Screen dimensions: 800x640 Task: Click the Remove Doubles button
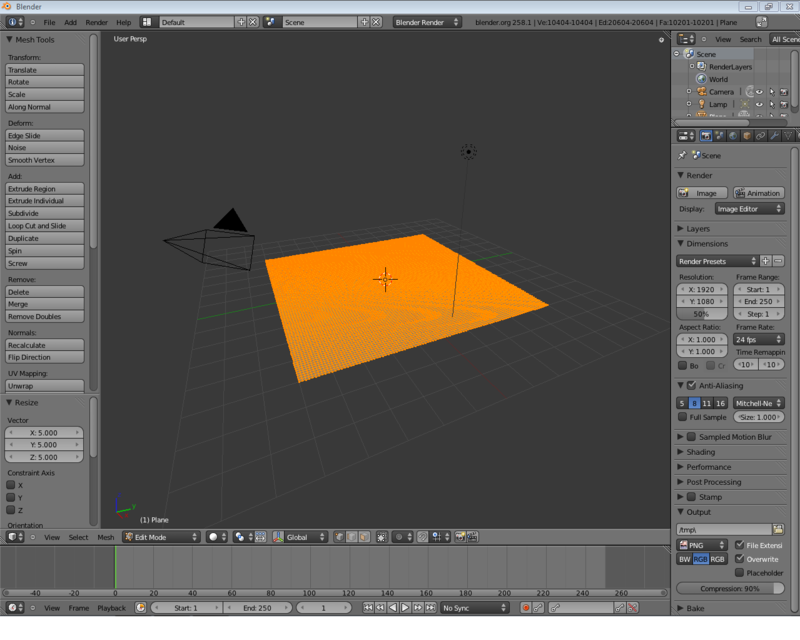[x=44, y=316]
